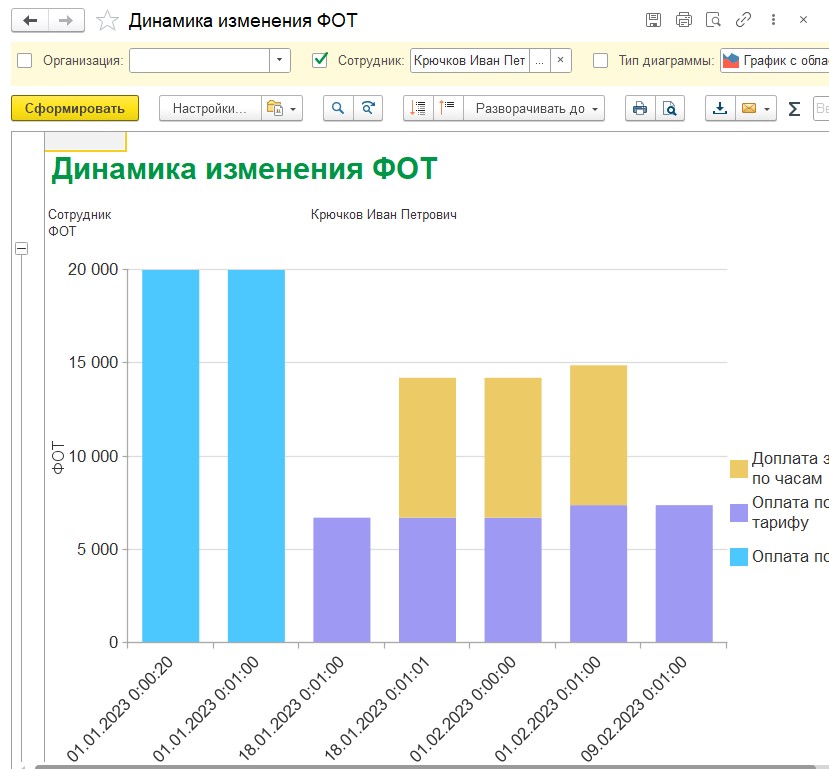Click the Сформировать button
This screenshot has height=769, width=829.
75,108
